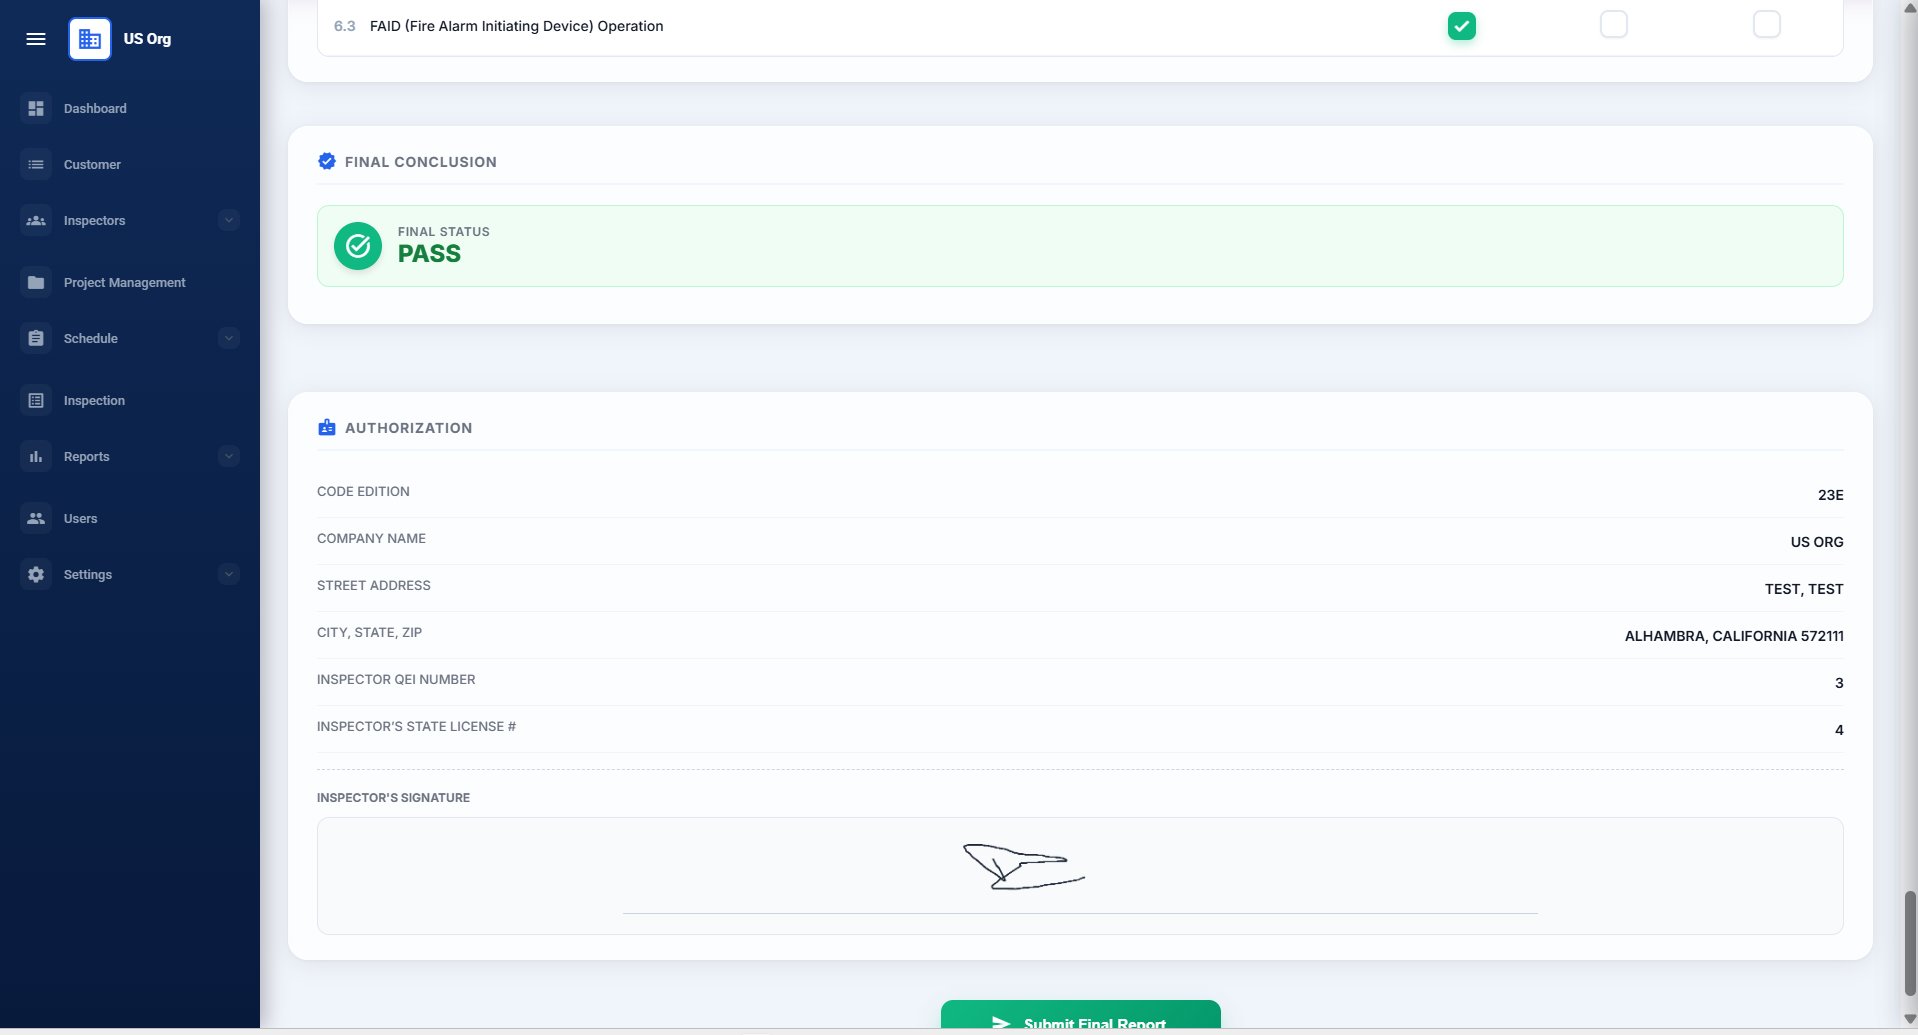Click the US Org building logo
This screenshot has height=1035, width=1918.
click(90, 39)
